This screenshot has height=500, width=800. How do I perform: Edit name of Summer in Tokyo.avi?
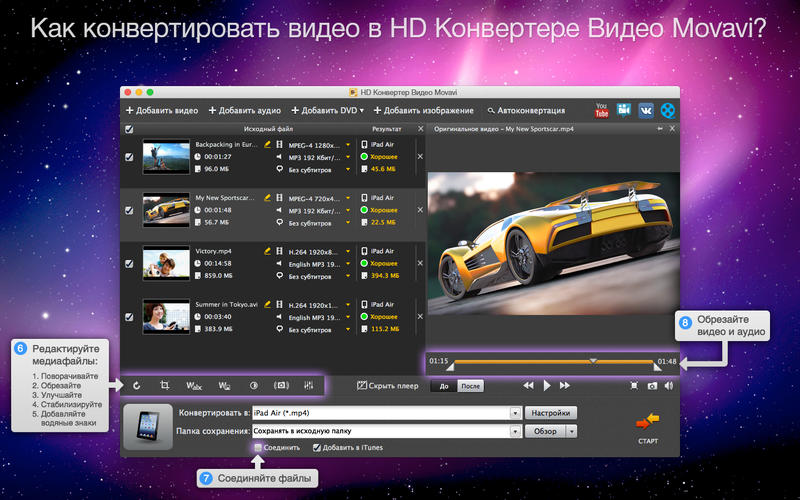[x=267, y=304]
